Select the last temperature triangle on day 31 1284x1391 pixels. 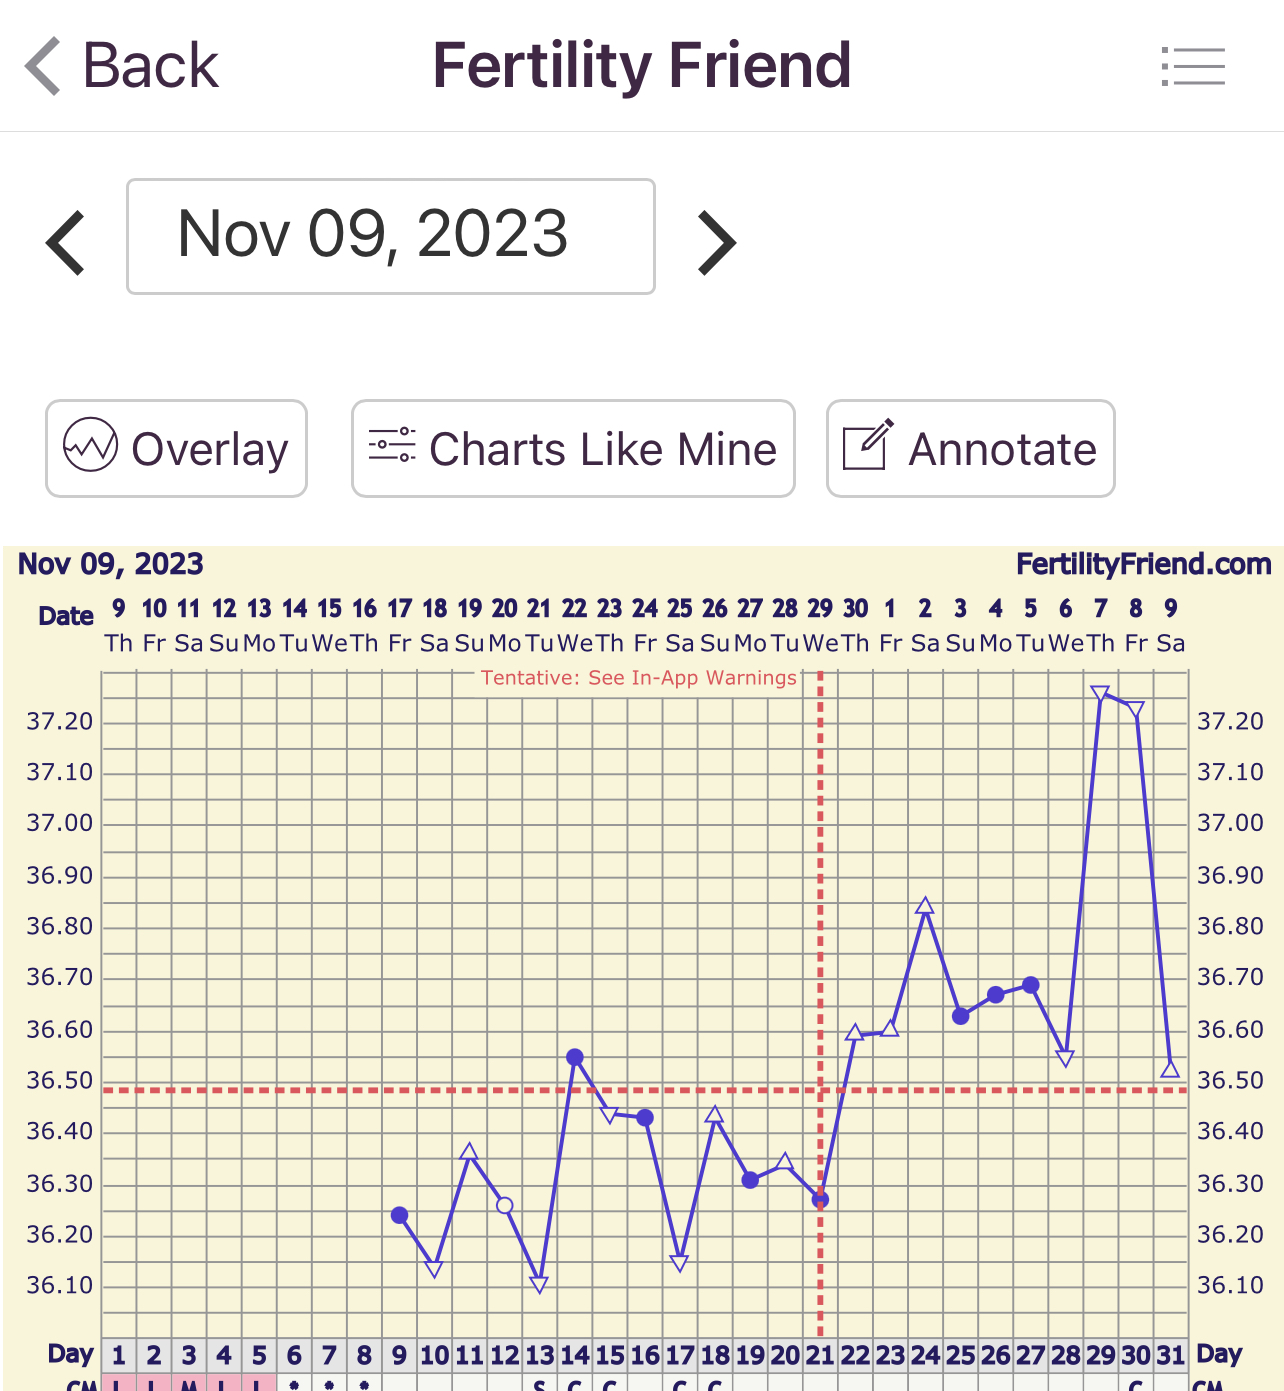coord(1170,1069)
